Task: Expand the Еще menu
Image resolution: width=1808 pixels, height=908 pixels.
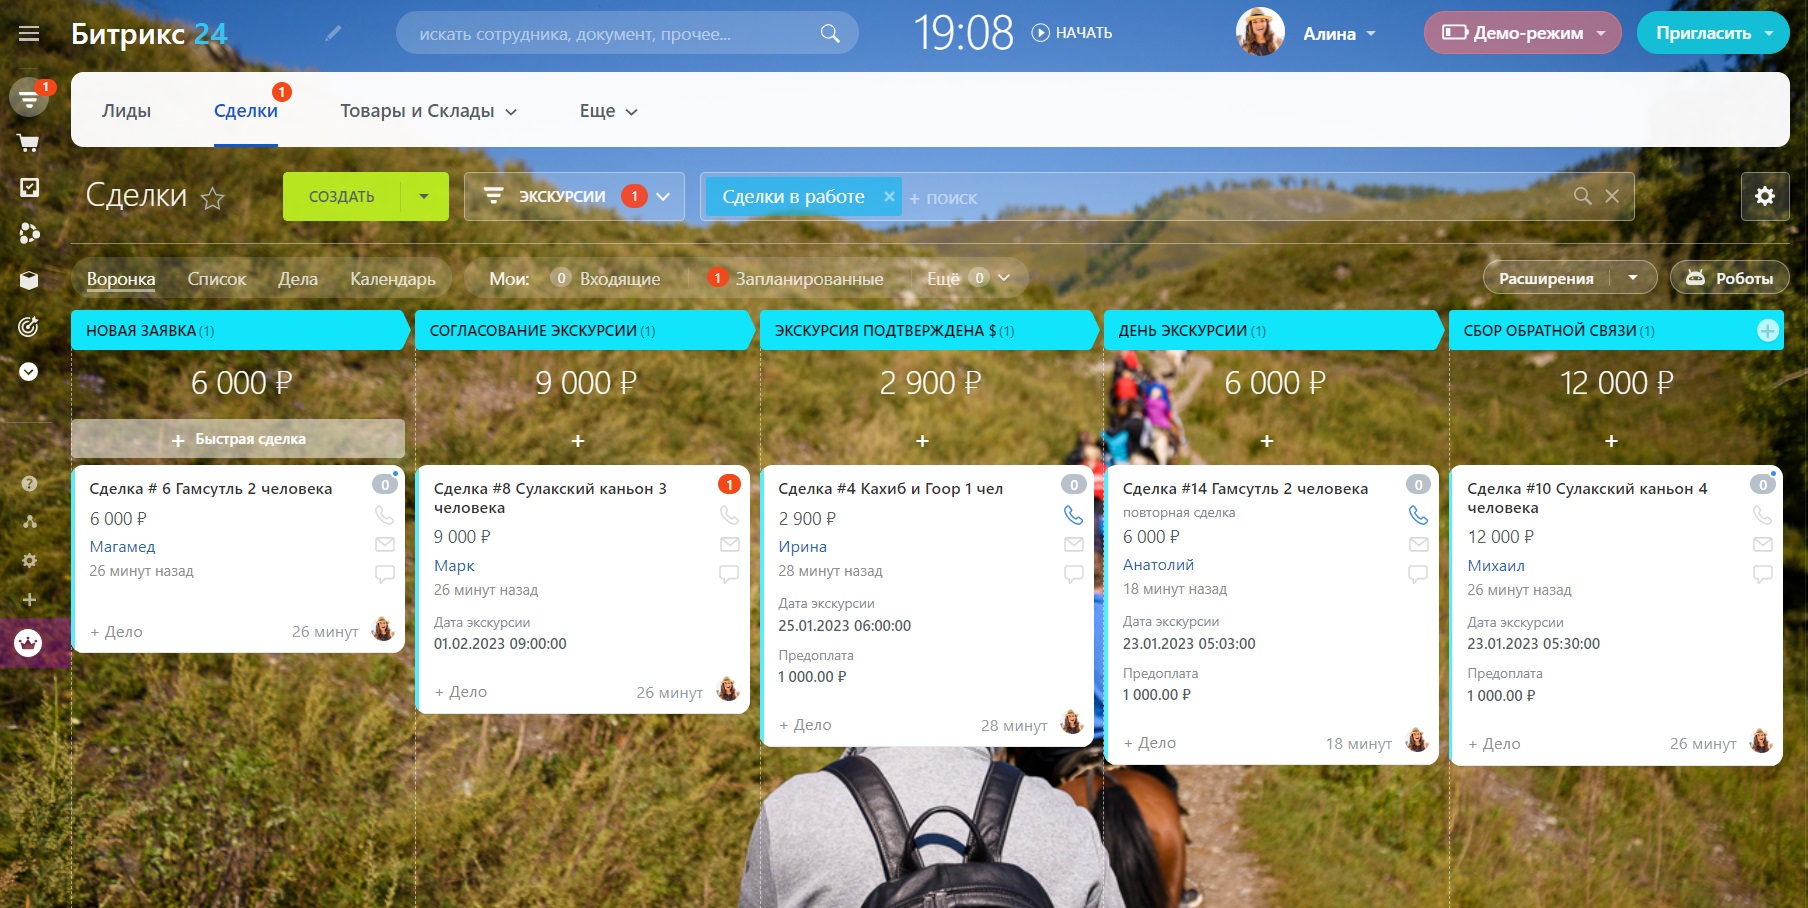Action: click(x=609, y=111)
